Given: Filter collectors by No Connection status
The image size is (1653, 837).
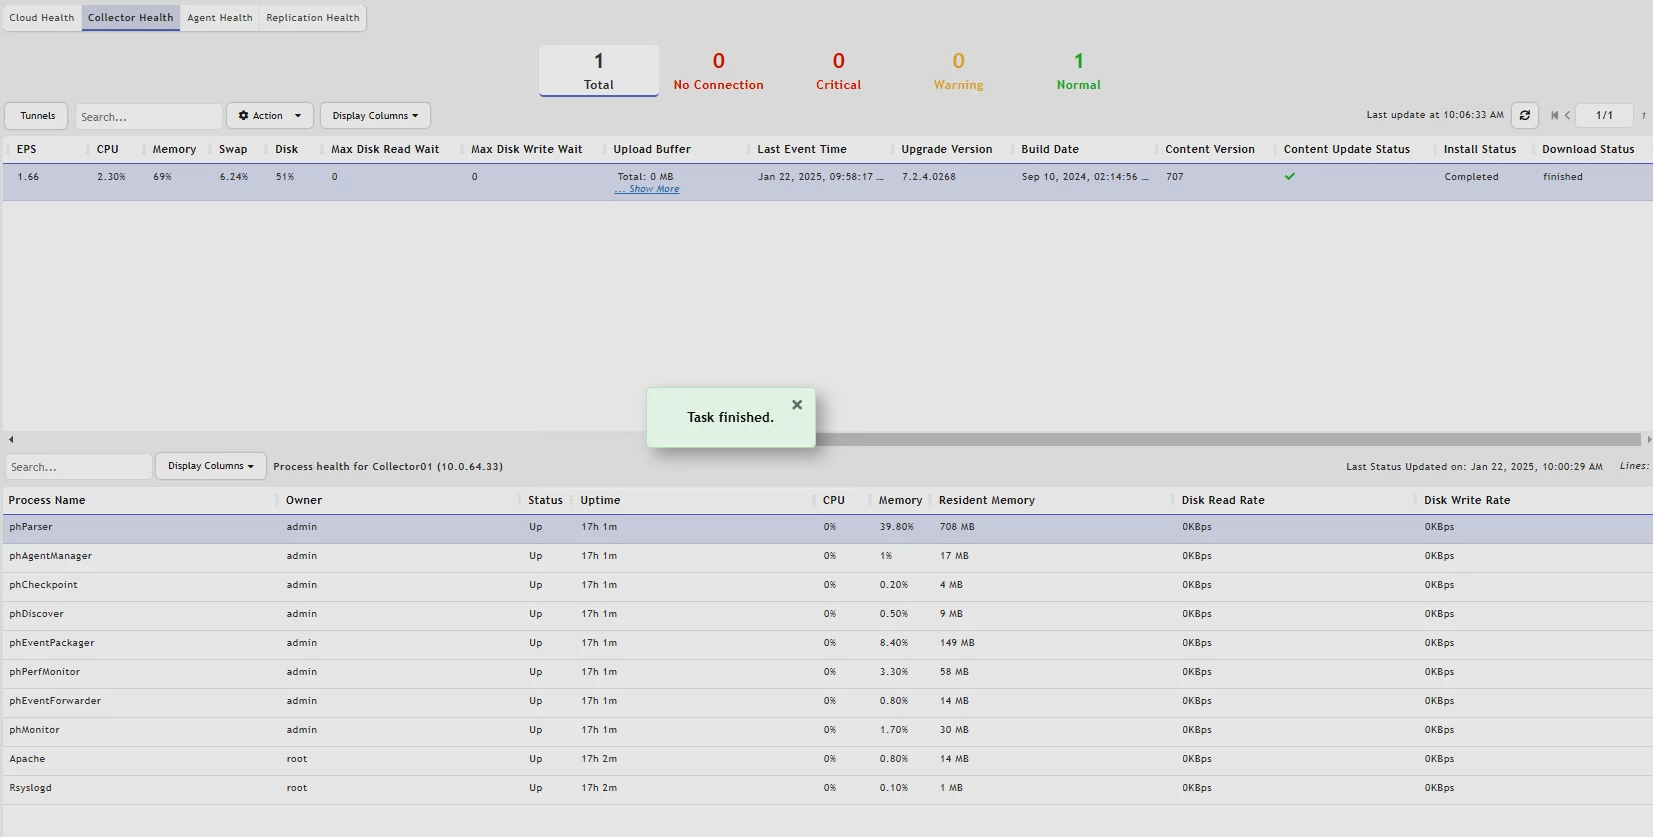Looking at the screenshot, I should [x=718, y=71].
